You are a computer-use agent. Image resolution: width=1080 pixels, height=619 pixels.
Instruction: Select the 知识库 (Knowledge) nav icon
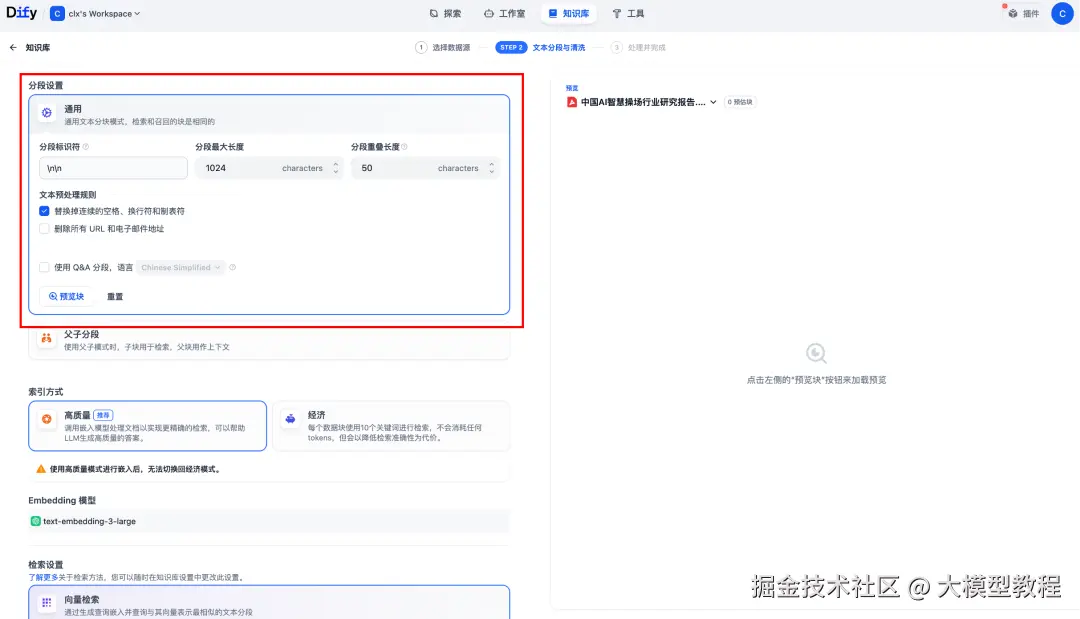pos(568,13)
